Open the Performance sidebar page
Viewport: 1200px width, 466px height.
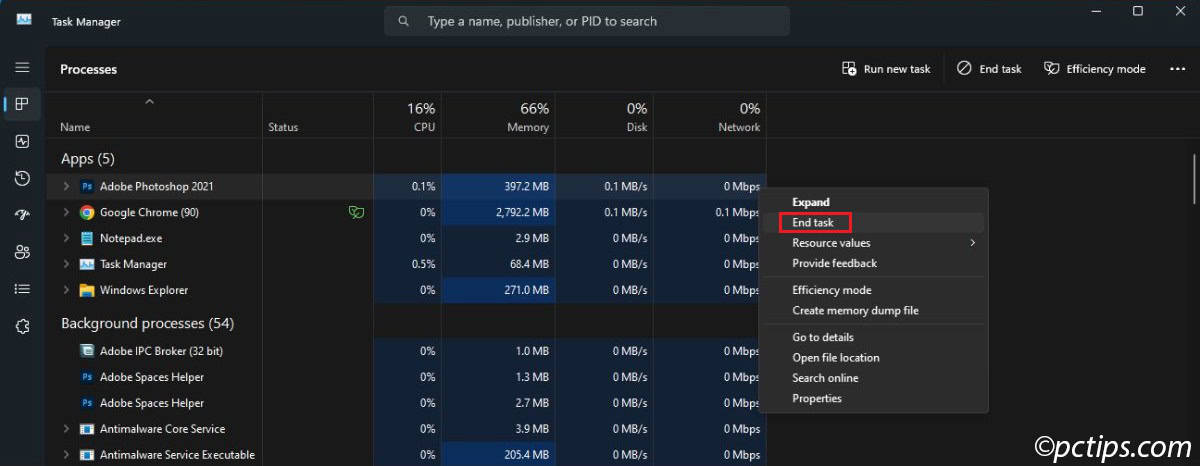[22, 141]
